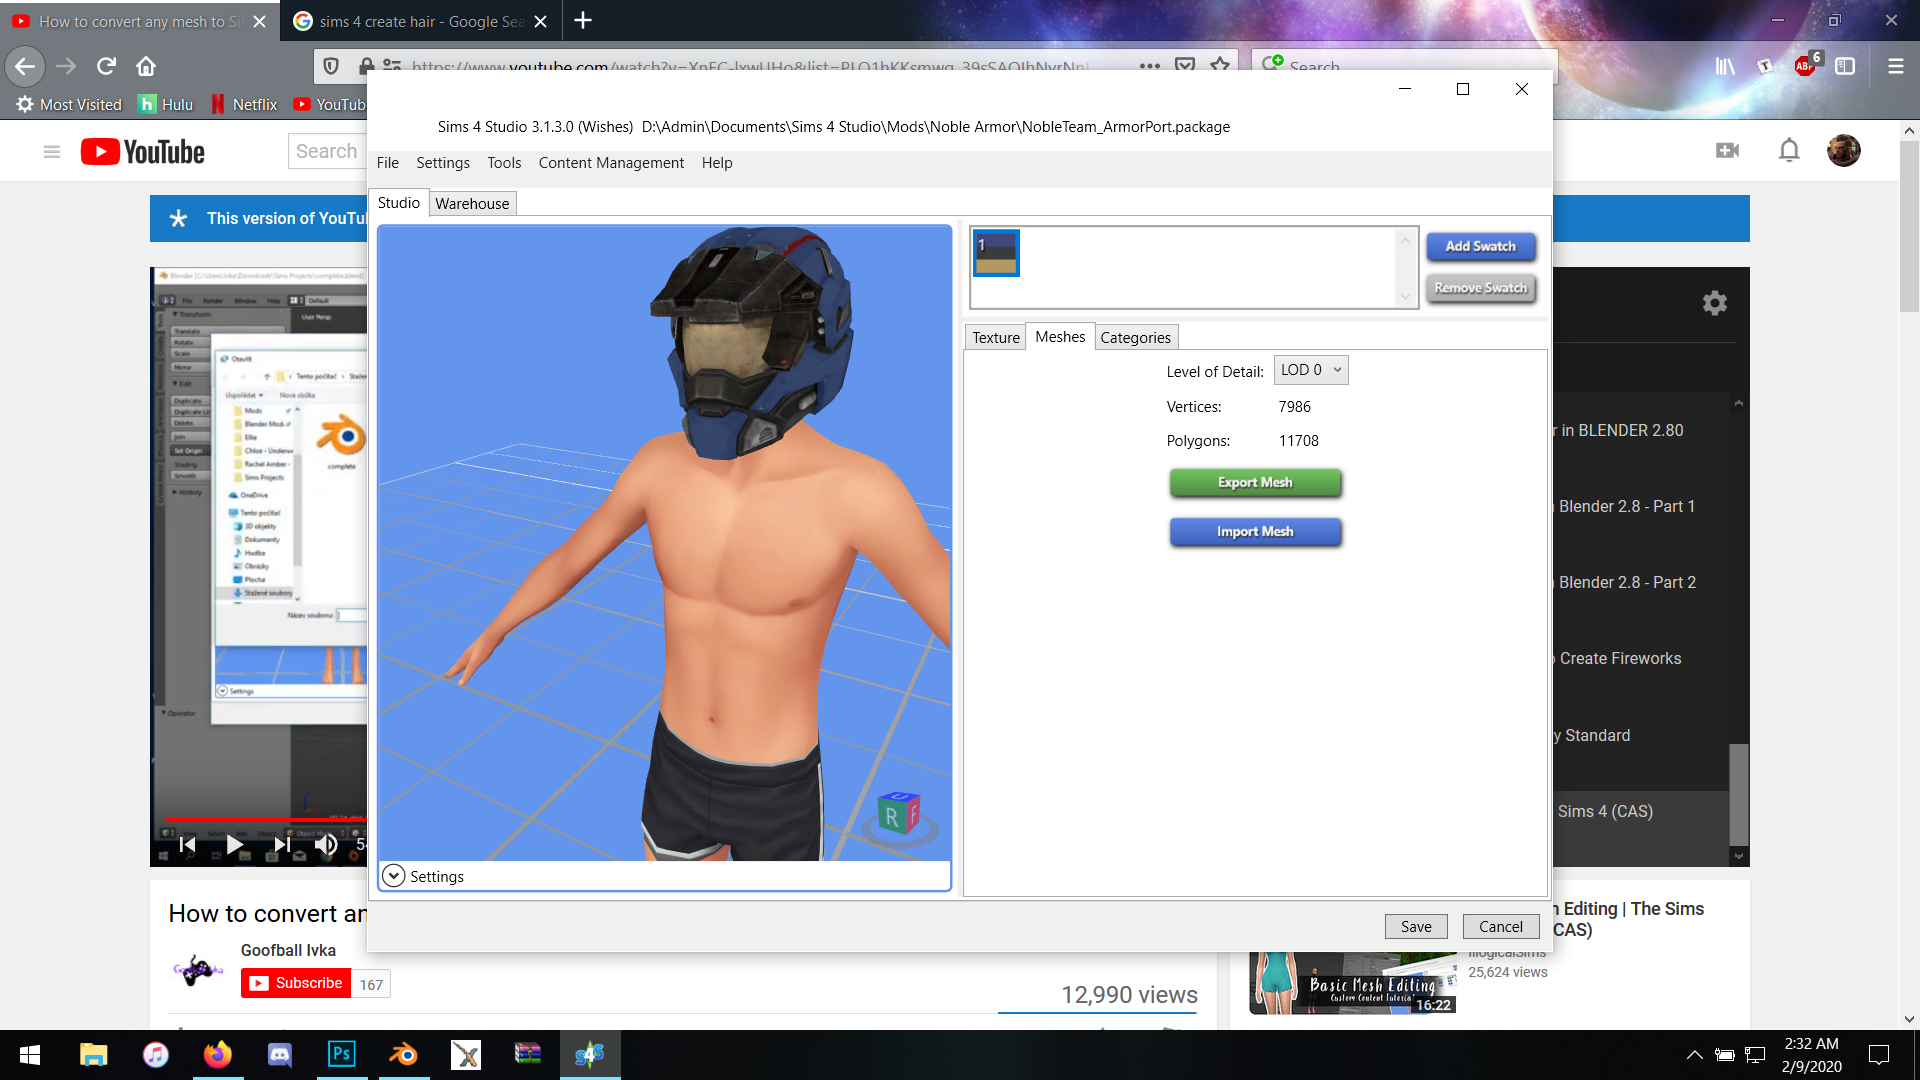Open page actions three-dot menu
This screenshot has width=1920, height=1080.
click(1150, 66)
